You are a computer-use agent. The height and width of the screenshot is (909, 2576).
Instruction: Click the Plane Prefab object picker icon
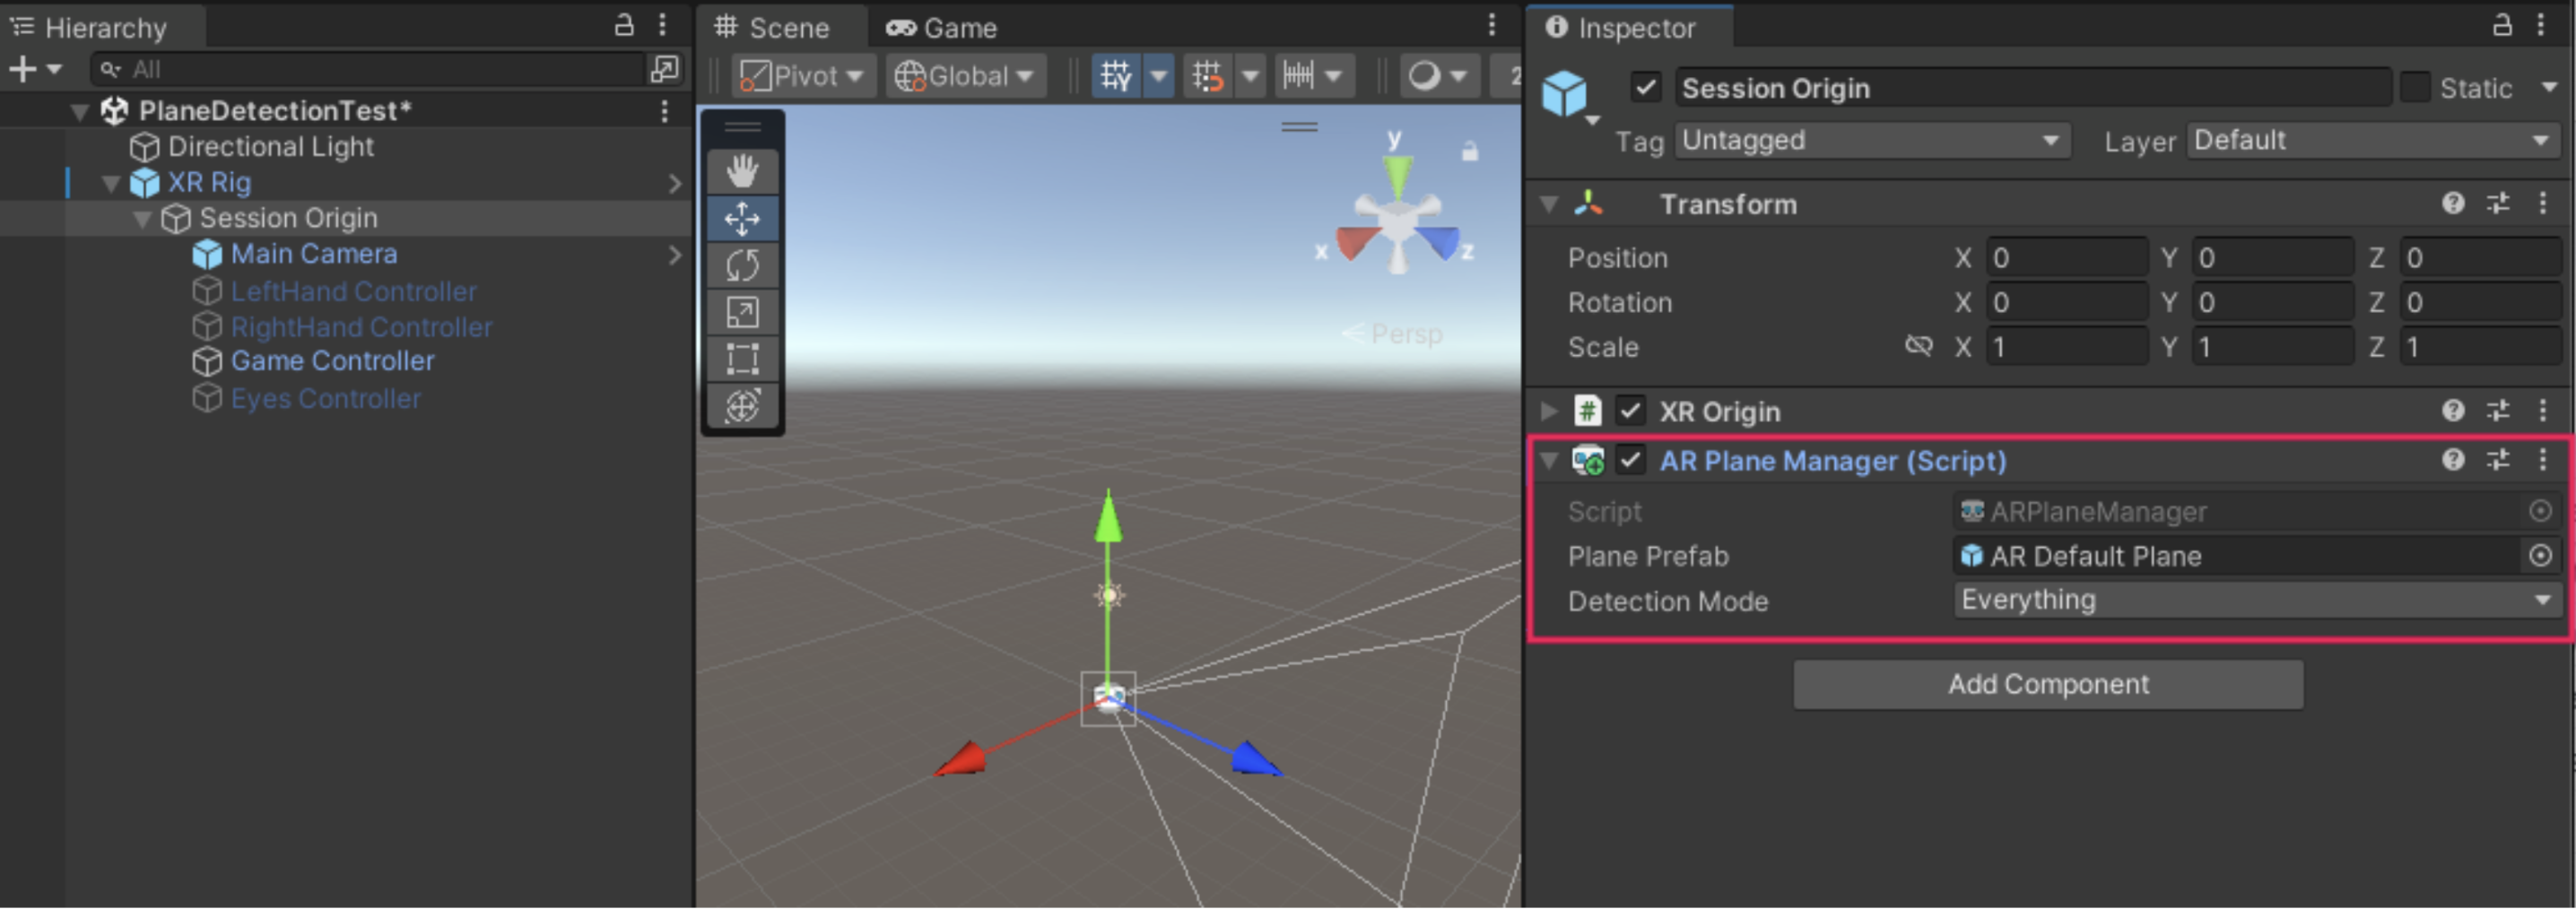pos(2539,556)
